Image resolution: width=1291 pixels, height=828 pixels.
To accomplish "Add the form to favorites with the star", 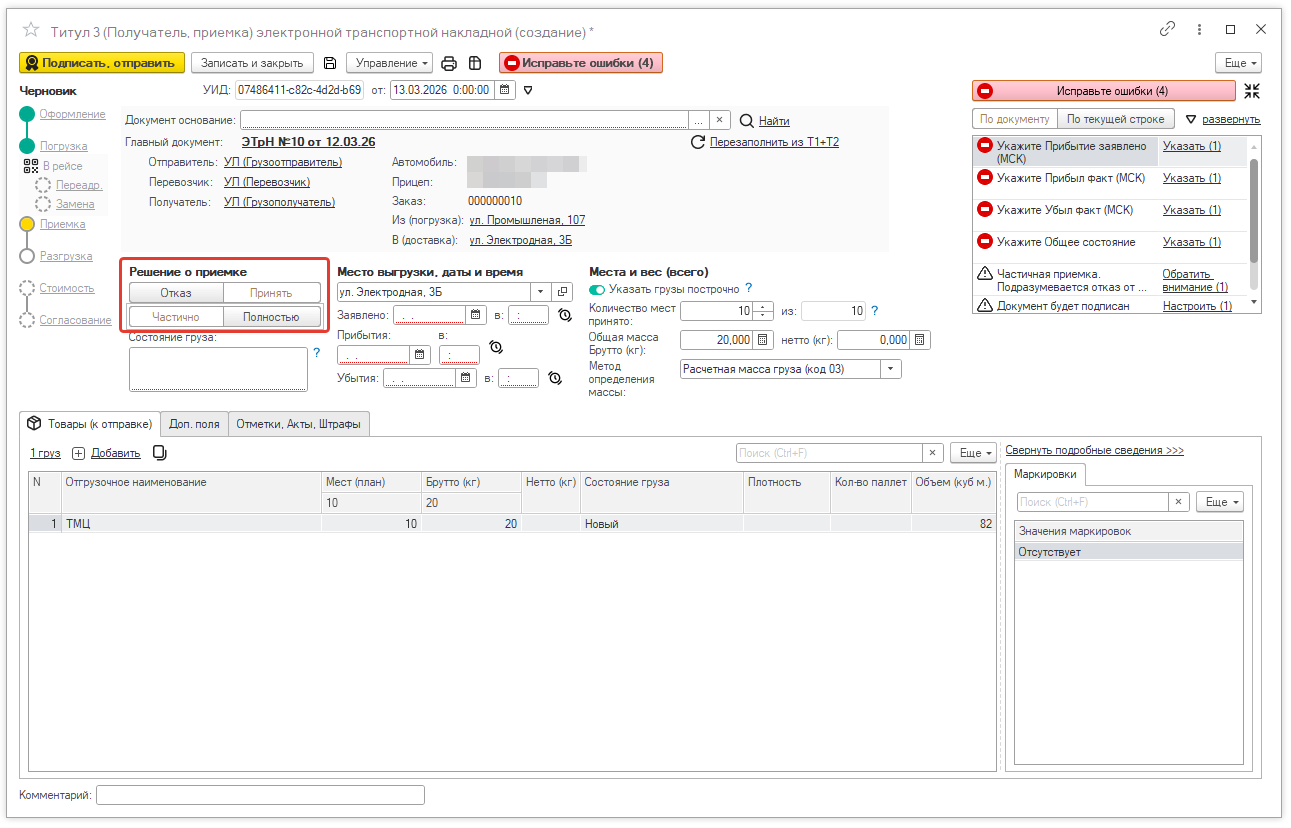I will click(31, 30).
